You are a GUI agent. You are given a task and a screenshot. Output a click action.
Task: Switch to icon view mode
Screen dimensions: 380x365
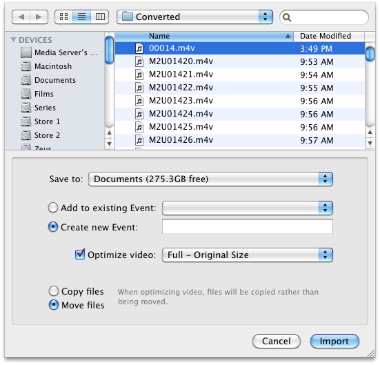coord(64,17)
